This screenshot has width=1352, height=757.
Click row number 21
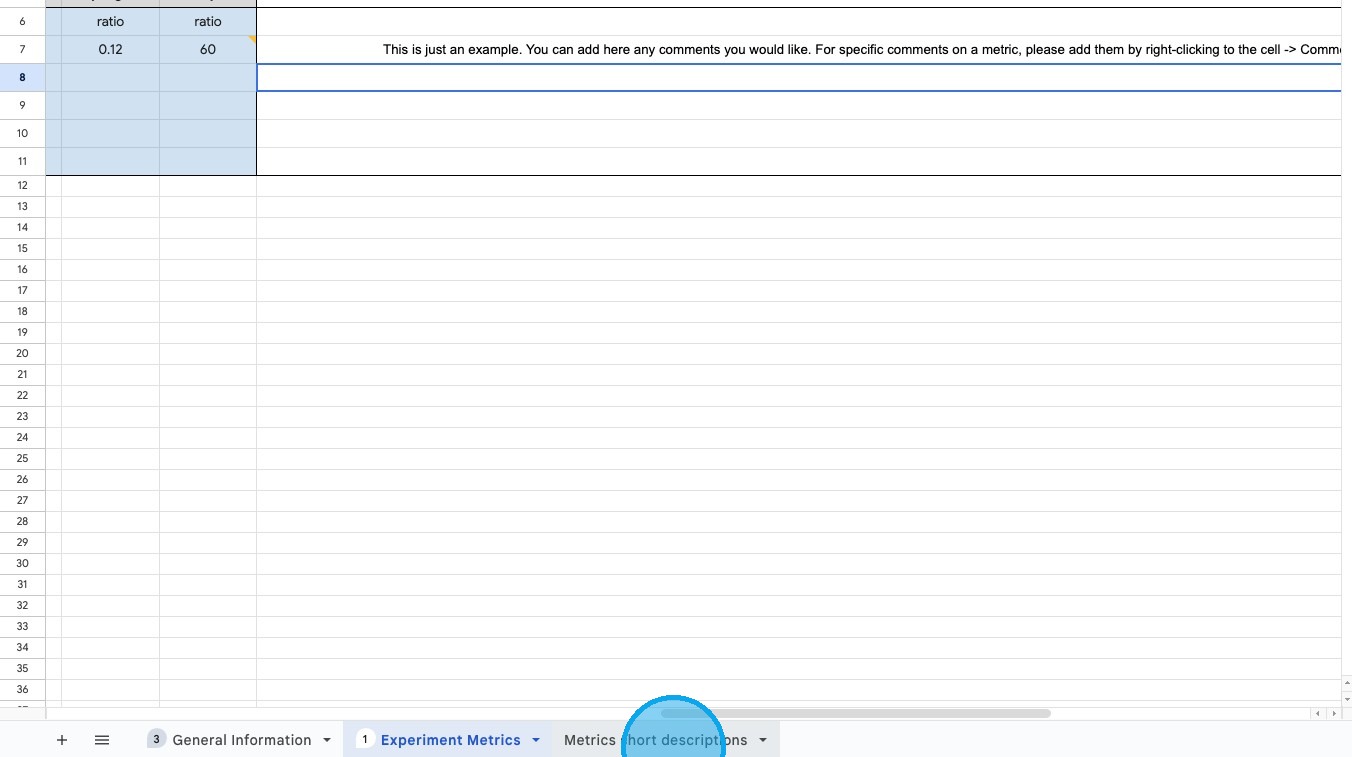point(22,374)
